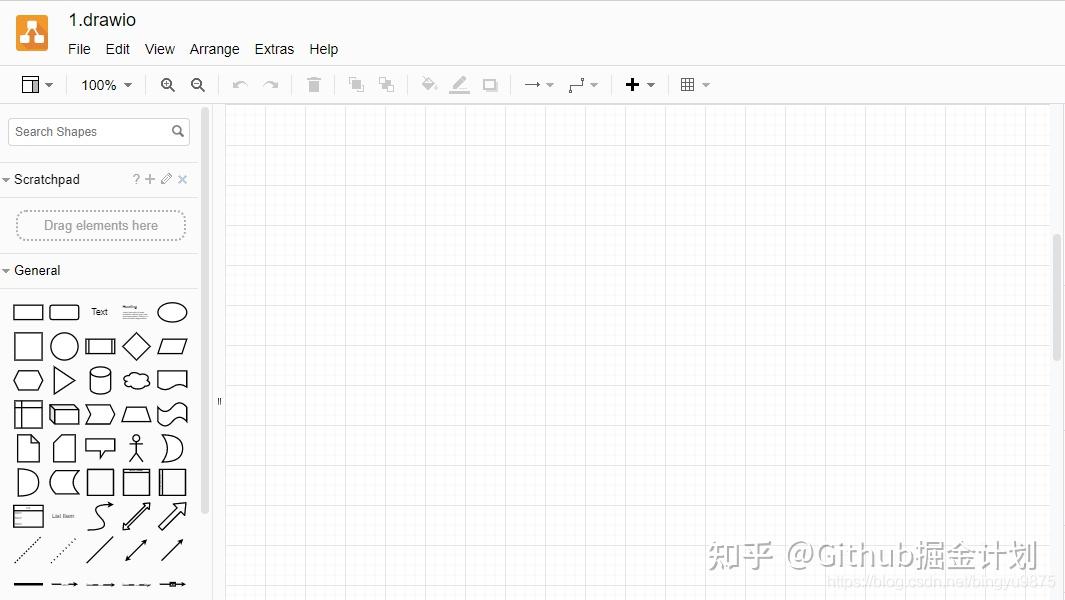Open the 100% zoom level dropdown
The image size is (1065, 600).
click(107, 85)
